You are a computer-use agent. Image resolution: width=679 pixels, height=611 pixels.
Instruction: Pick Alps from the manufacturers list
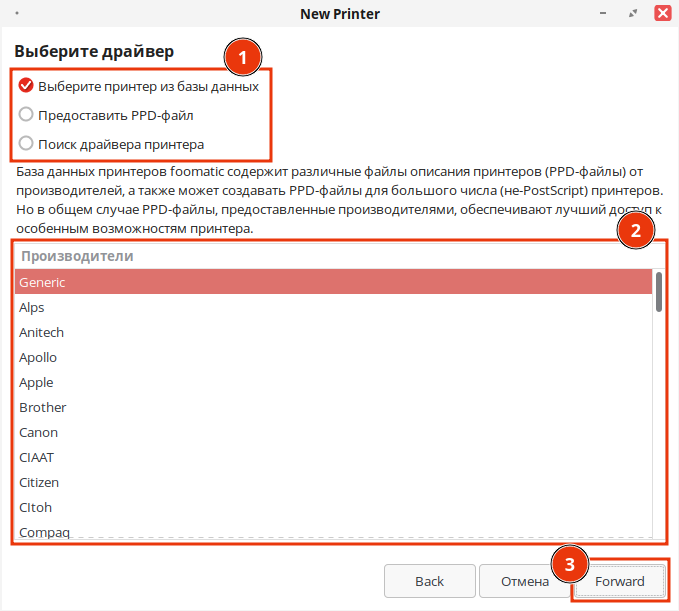point(32,307)
